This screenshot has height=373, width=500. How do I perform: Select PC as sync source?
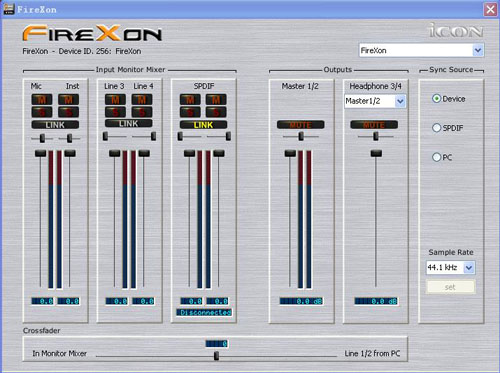pyautogui.click(x=436, y=157)
